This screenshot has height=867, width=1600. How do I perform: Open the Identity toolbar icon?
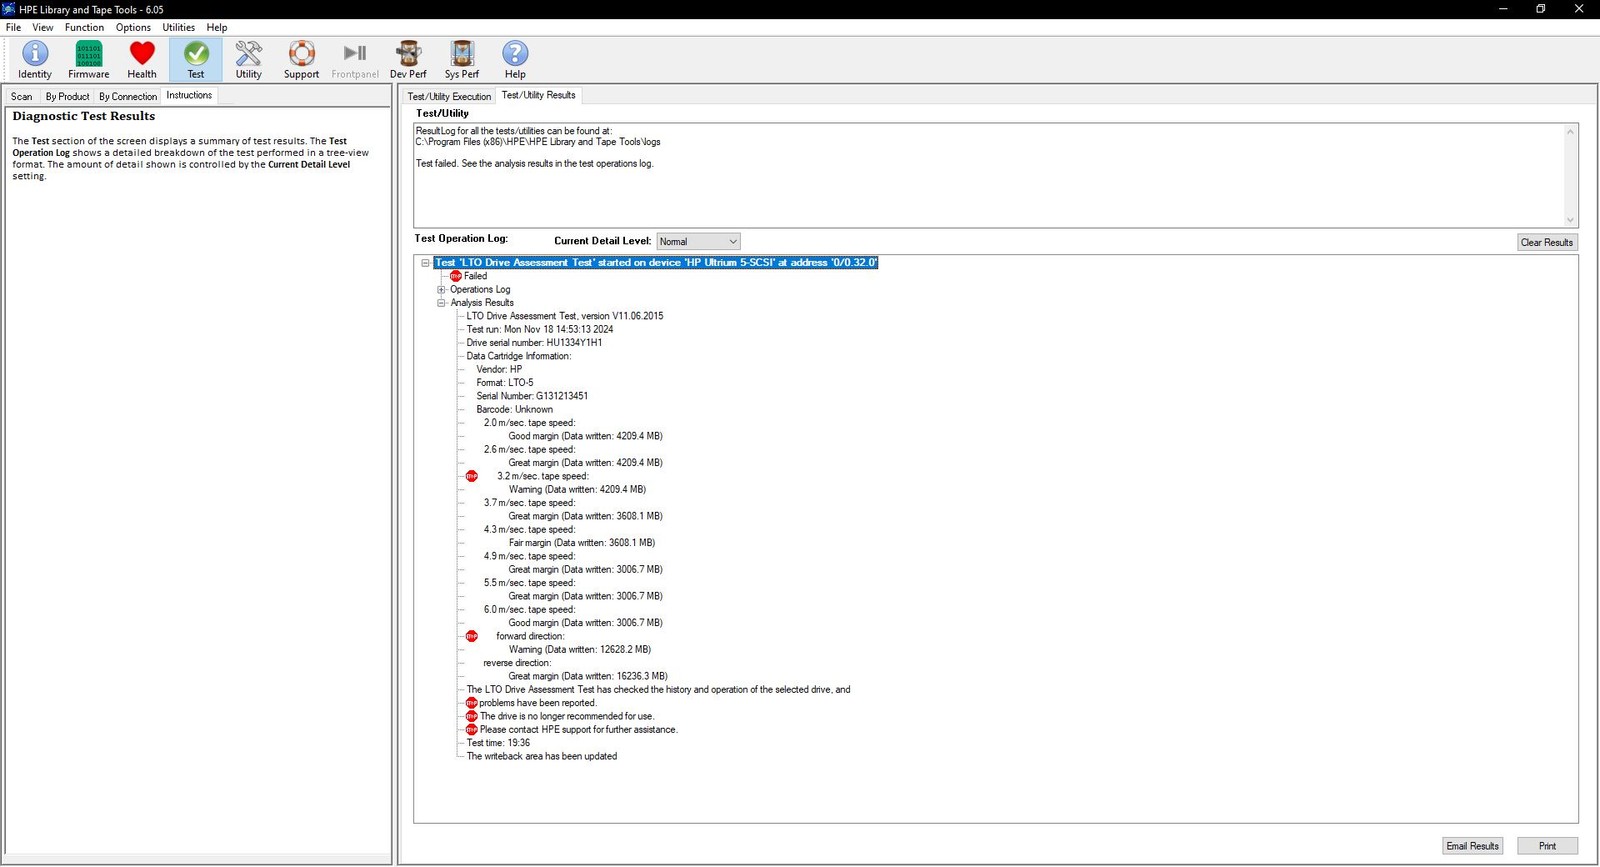click(x=35, y=59)
